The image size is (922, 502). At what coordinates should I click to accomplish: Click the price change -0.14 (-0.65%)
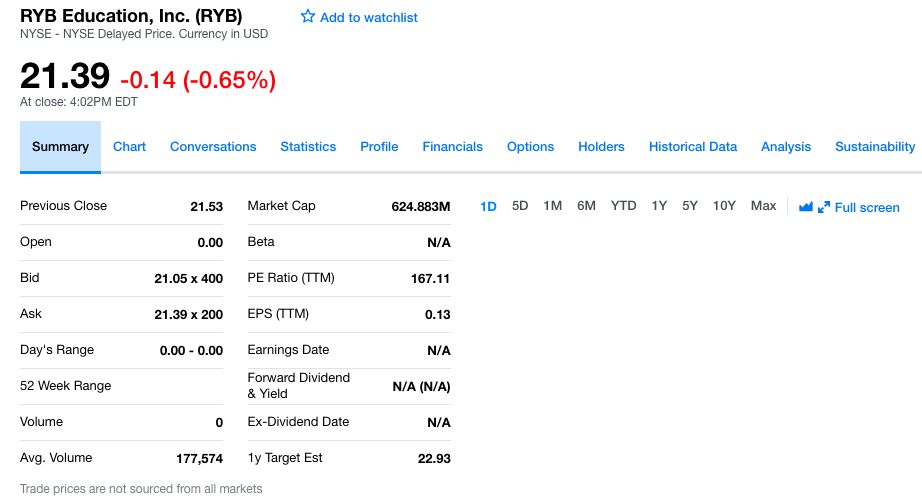click(198, 80)
